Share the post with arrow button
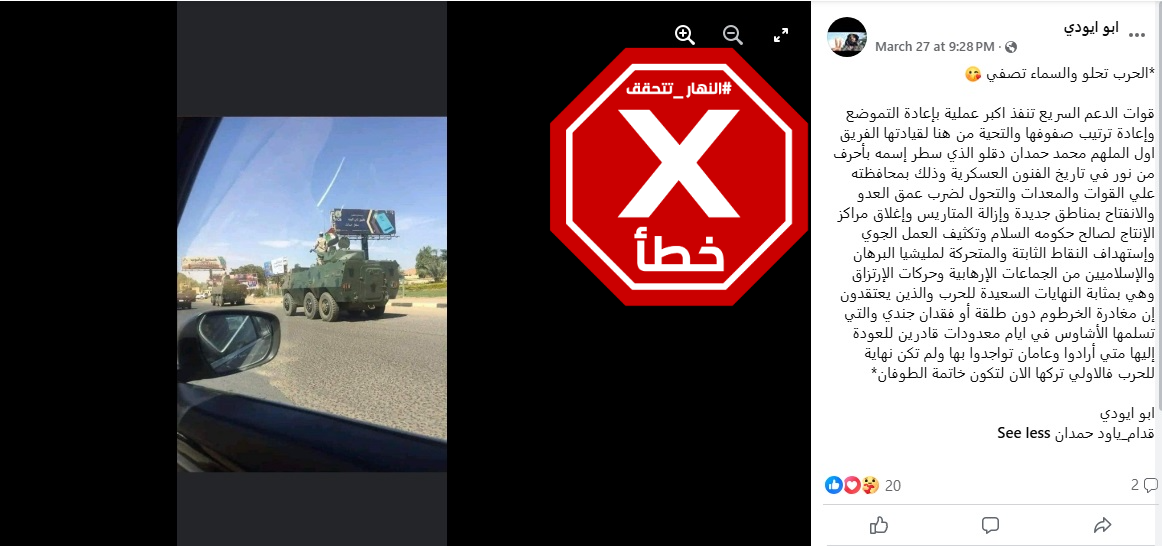The image size is (1162, 546). tap(1102, 525)
